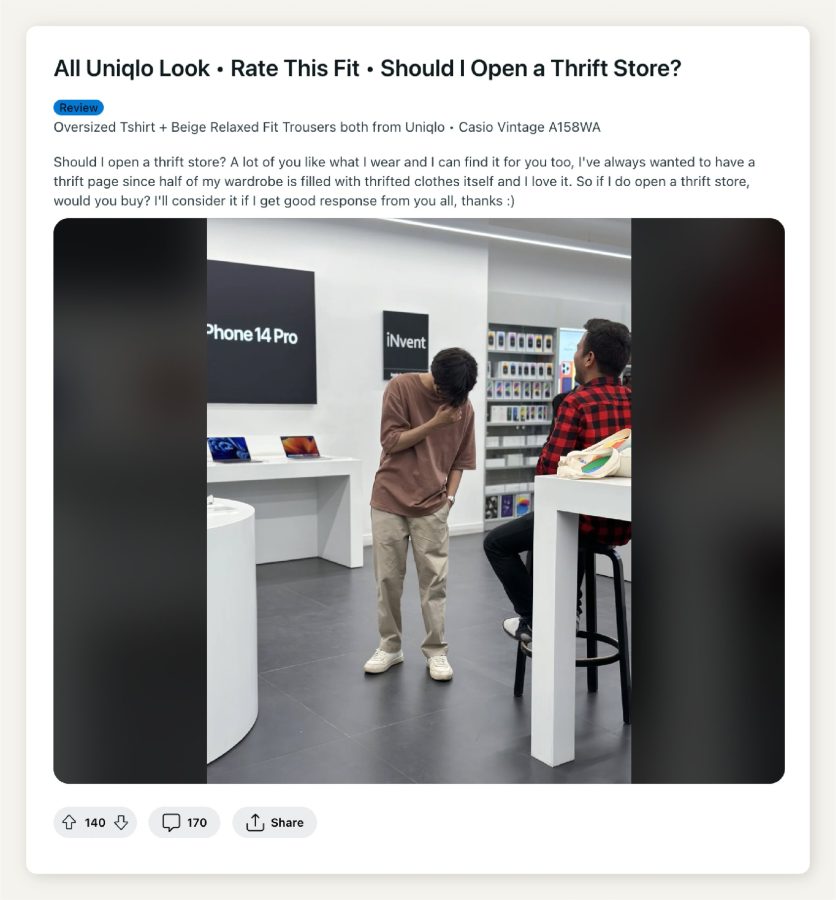Screen dimensions: 836x900
Task: Click the blurred right side of image
Action: (x=708, y=501)
